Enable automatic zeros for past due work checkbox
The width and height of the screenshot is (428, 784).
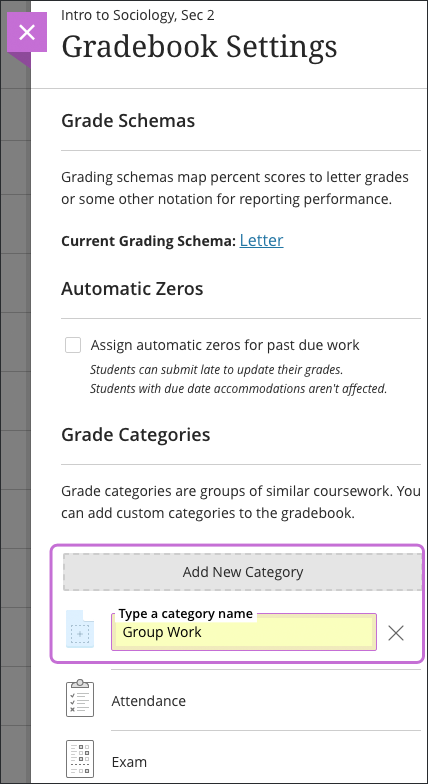point(73,345)
